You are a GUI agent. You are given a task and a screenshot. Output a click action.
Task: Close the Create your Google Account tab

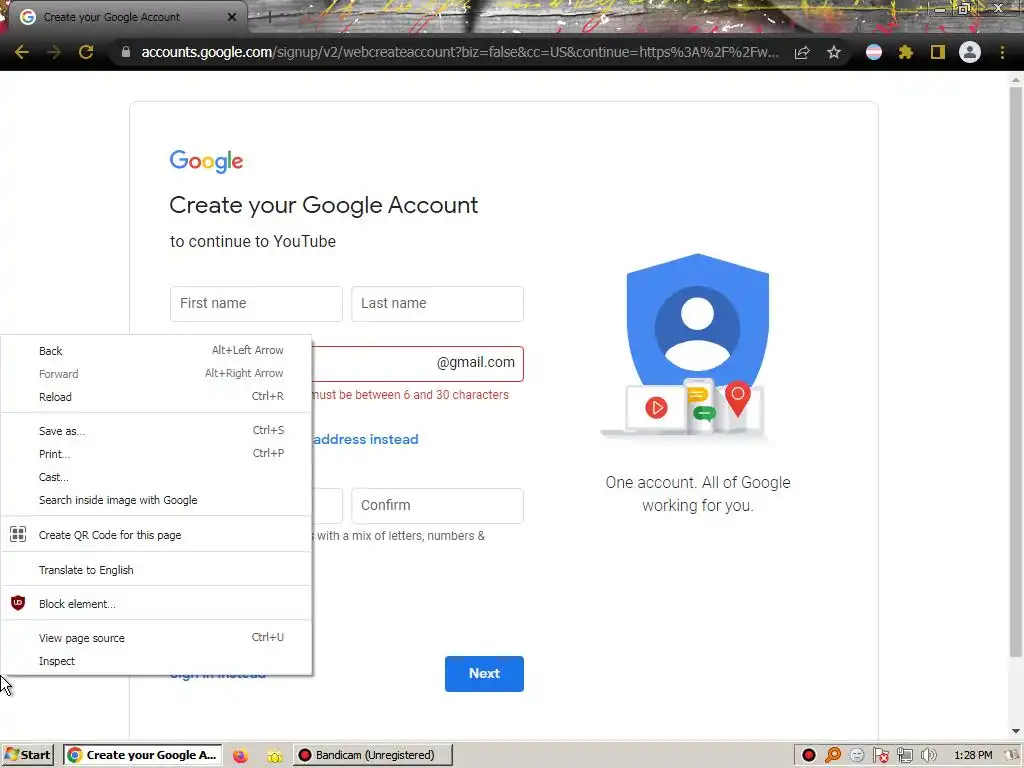click(x=232, y=17)
